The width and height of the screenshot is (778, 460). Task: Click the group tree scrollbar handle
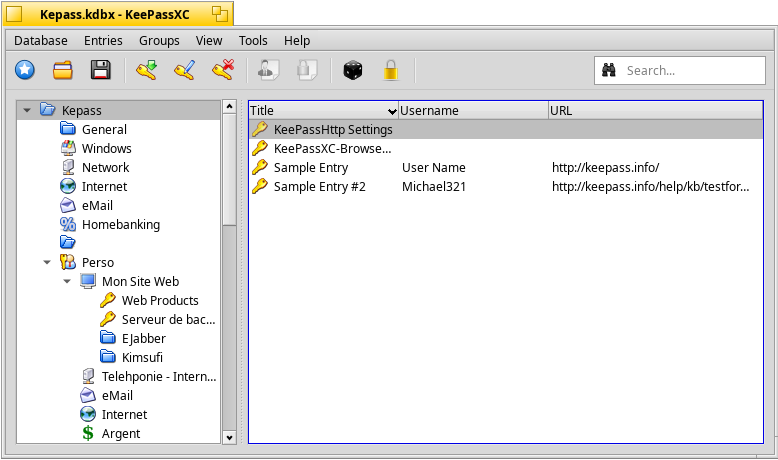point(229,170)
